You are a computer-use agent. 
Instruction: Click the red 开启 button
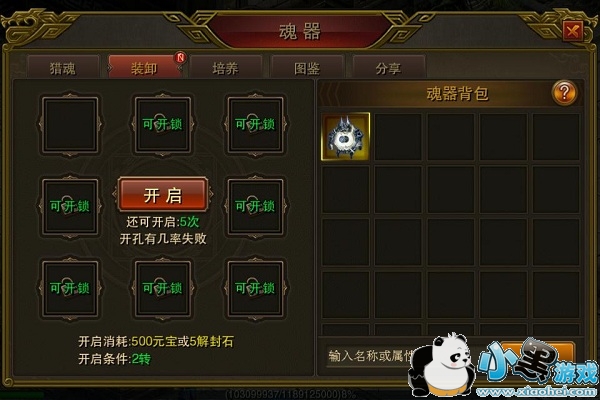[163, 195]
